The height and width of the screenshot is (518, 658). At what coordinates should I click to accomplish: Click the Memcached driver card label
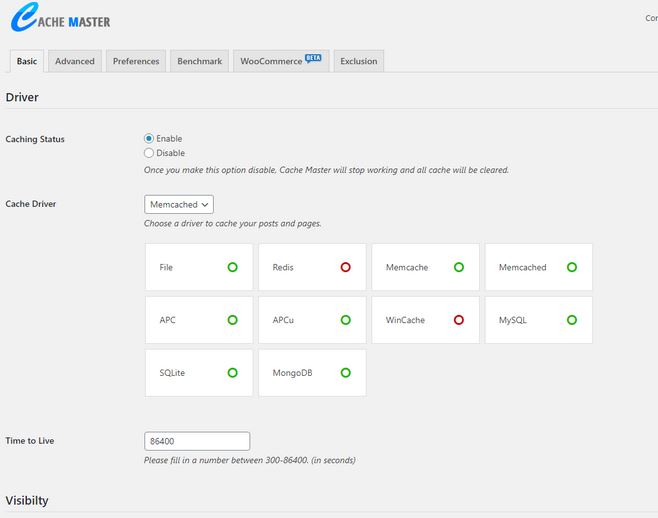(522, 267)
